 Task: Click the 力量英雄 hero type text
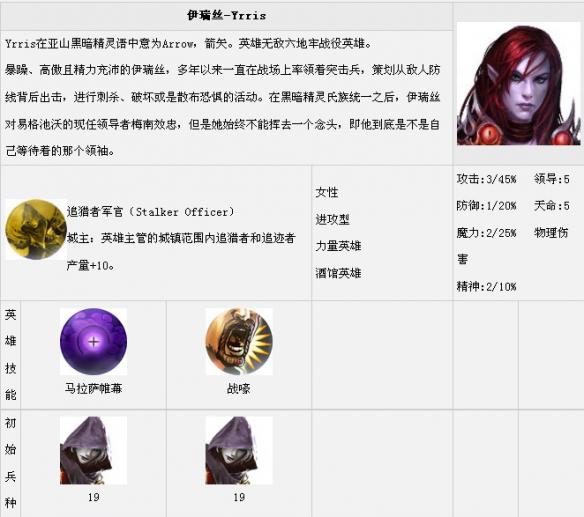tap(338, 246)
